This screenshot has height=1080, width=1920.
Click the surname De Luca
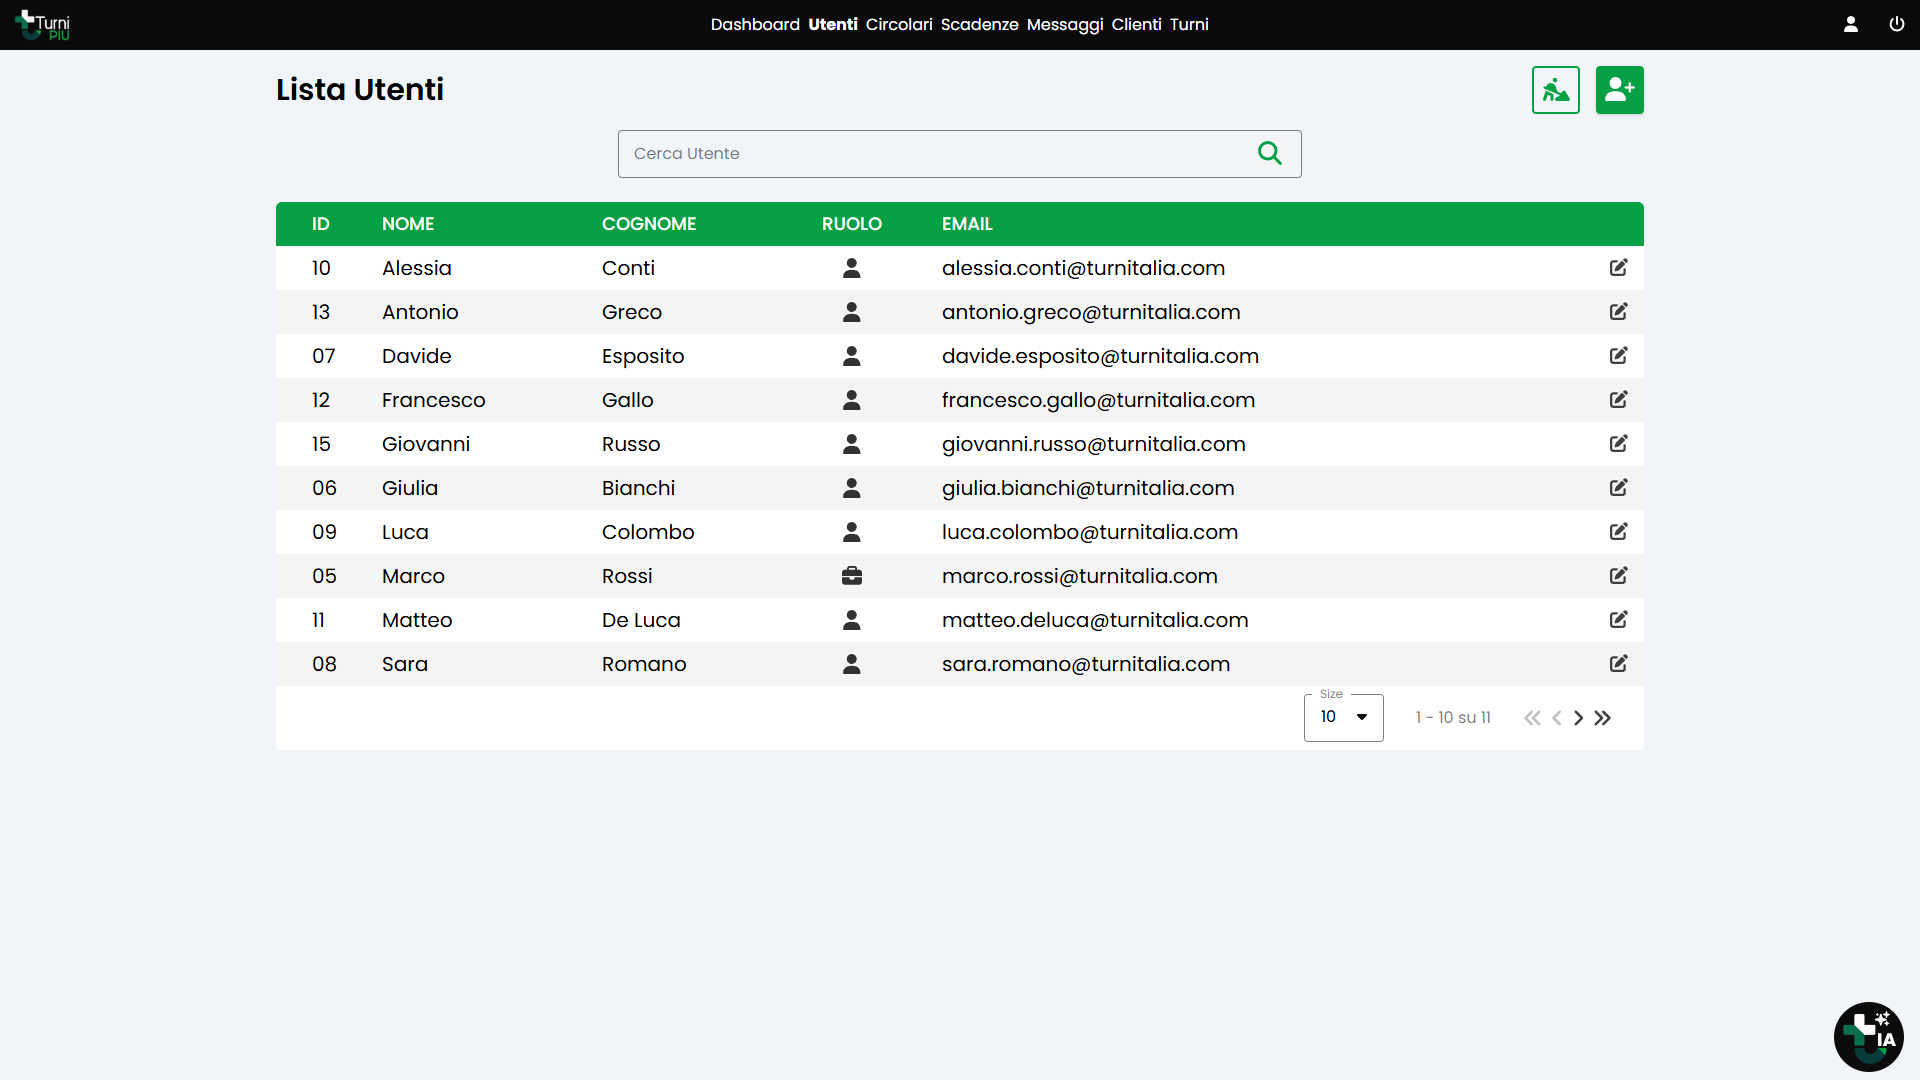point(641,620)
